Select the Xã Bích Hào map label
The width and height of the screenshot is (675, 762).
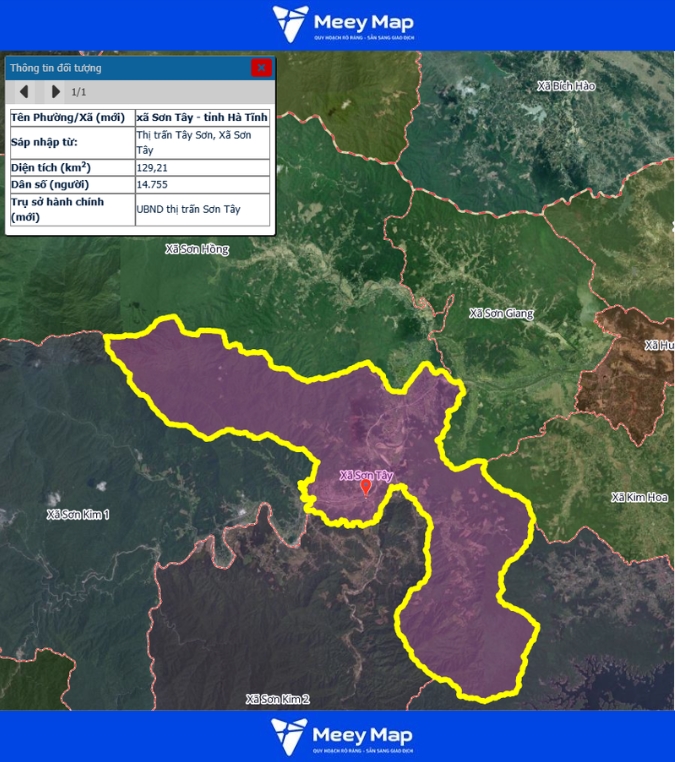pyautogui.click(x=566, y=86)
